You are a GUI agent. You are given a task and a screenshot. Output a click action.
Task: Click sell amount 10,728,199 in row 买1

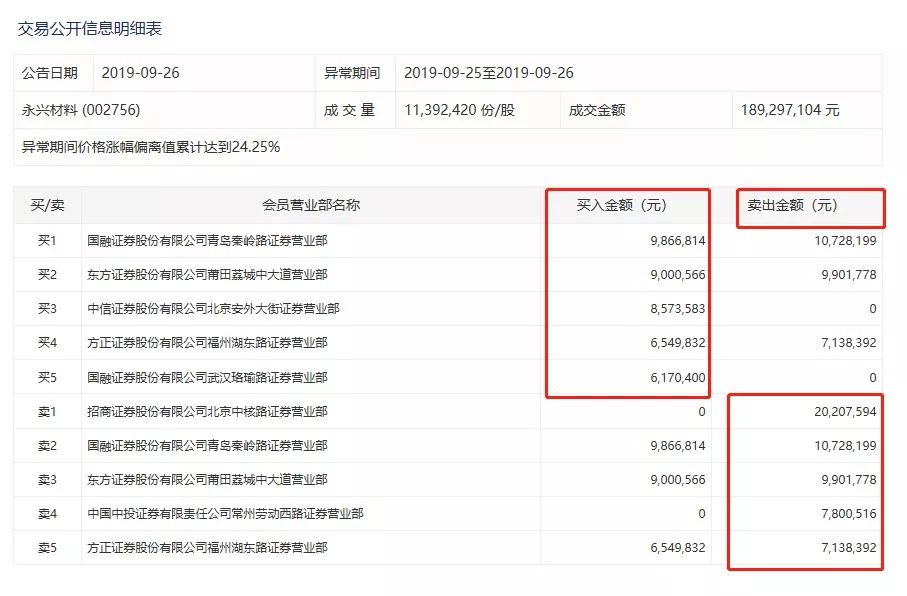point(846,240)
